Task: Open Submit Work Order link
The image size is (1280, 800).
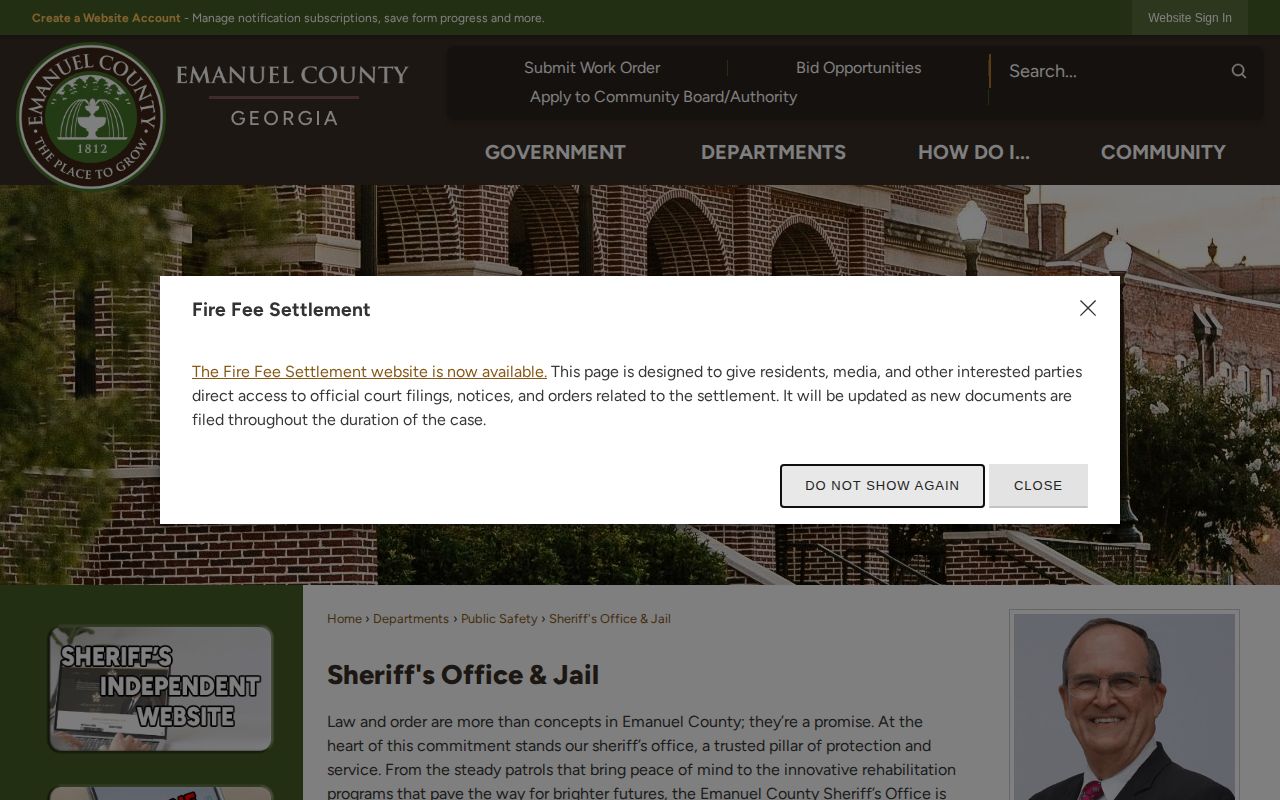Action: (592, 68)
